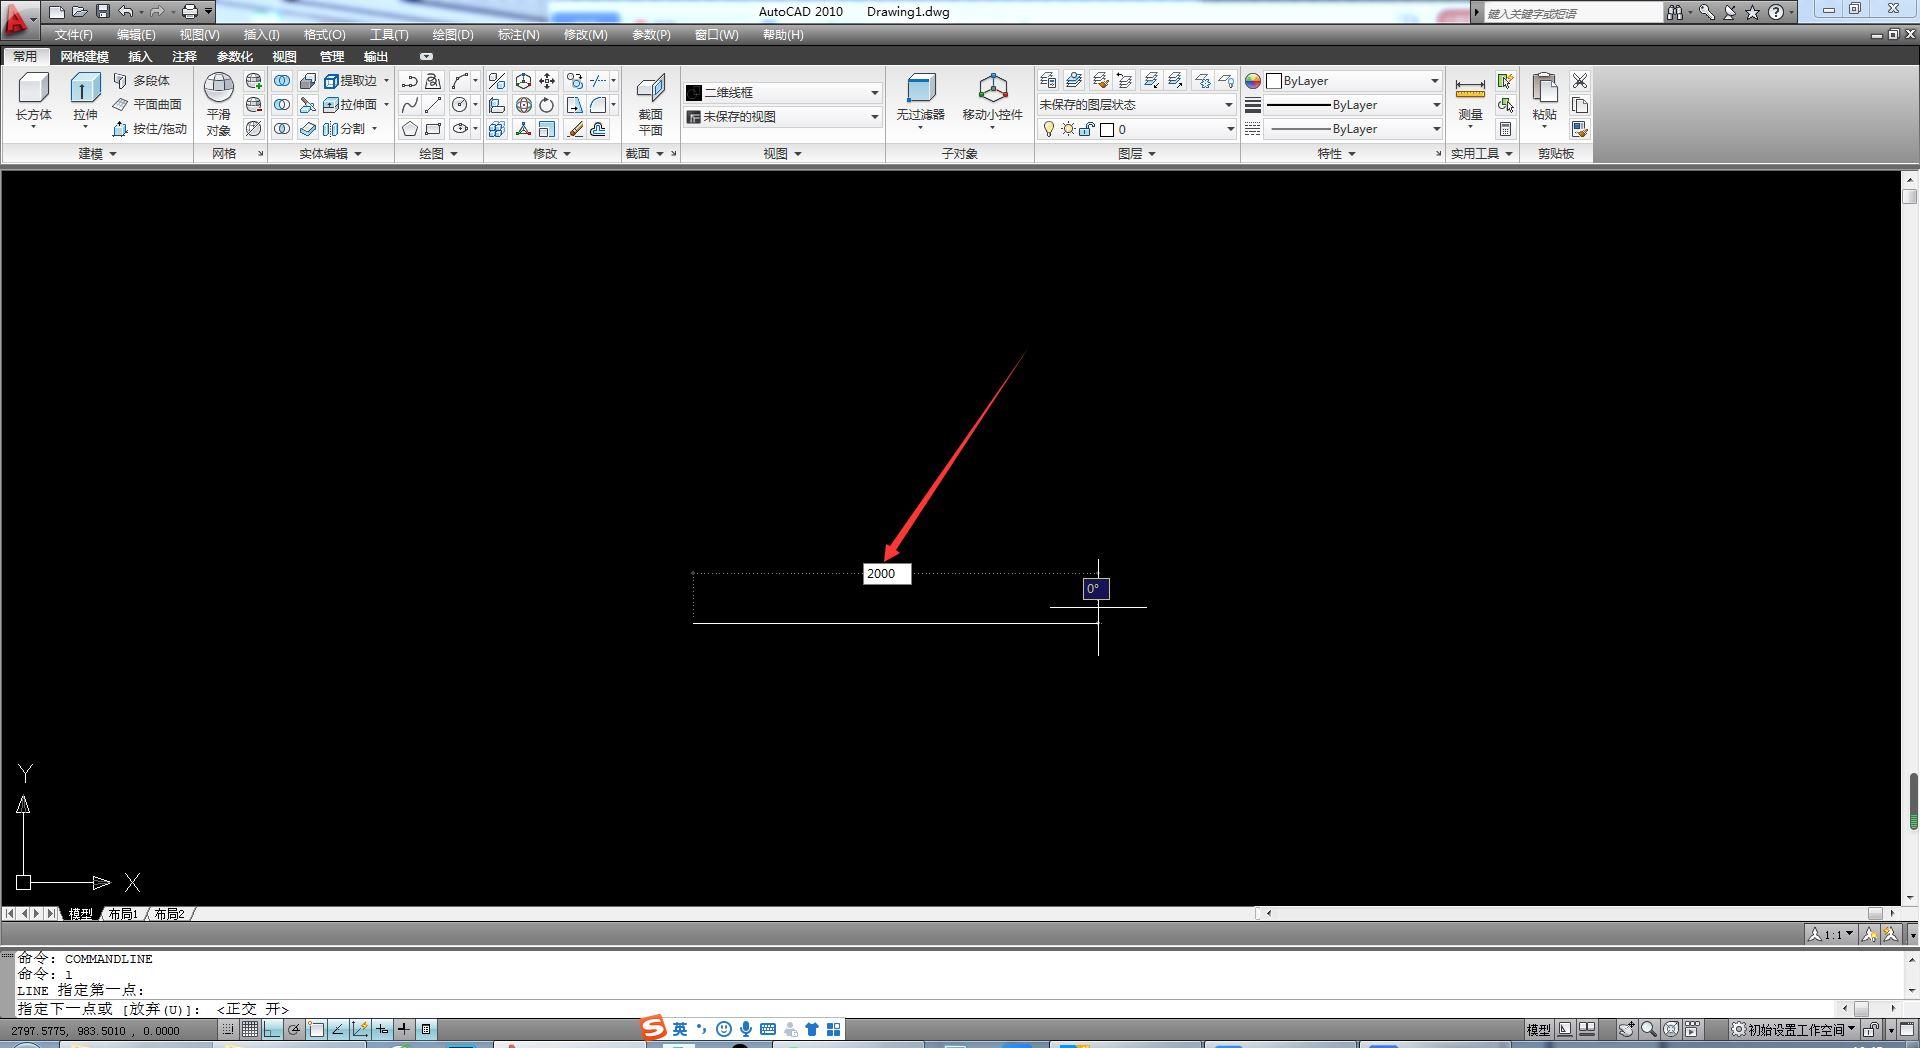Open the 文件(F) menu
The width and height of the screenshot is (1920, 1048).
pos(74,35)
